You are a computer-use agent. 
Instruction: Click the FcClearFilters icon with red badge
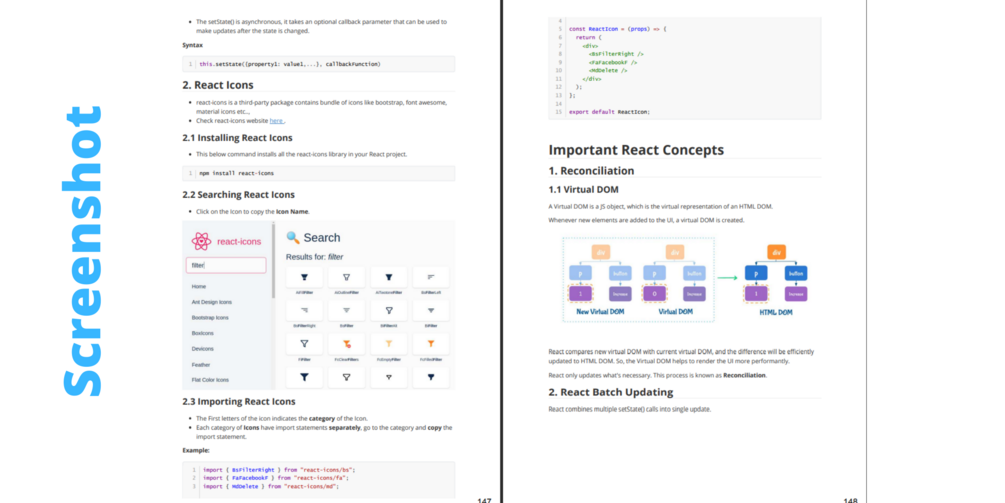(346, 344)
